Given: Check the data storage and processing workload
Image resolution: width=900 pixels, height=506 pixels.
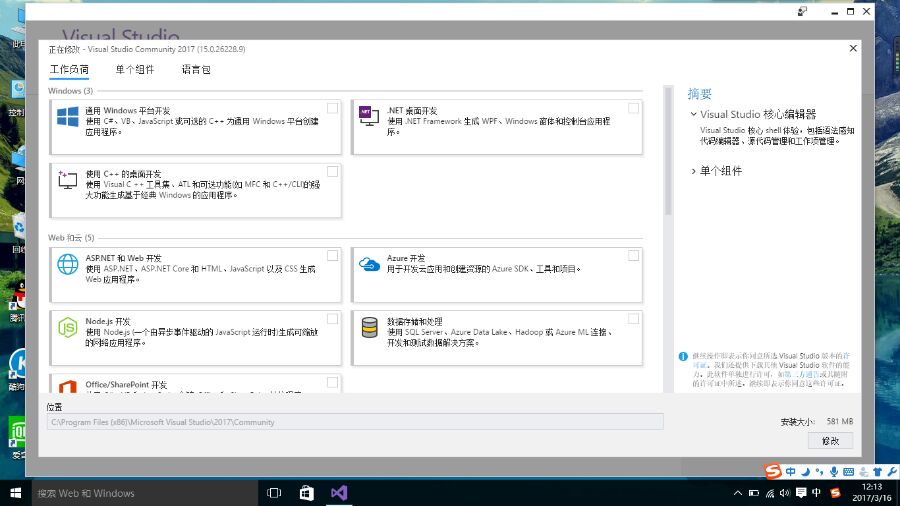Looking at the screenshot, I should tap(633, 319).
